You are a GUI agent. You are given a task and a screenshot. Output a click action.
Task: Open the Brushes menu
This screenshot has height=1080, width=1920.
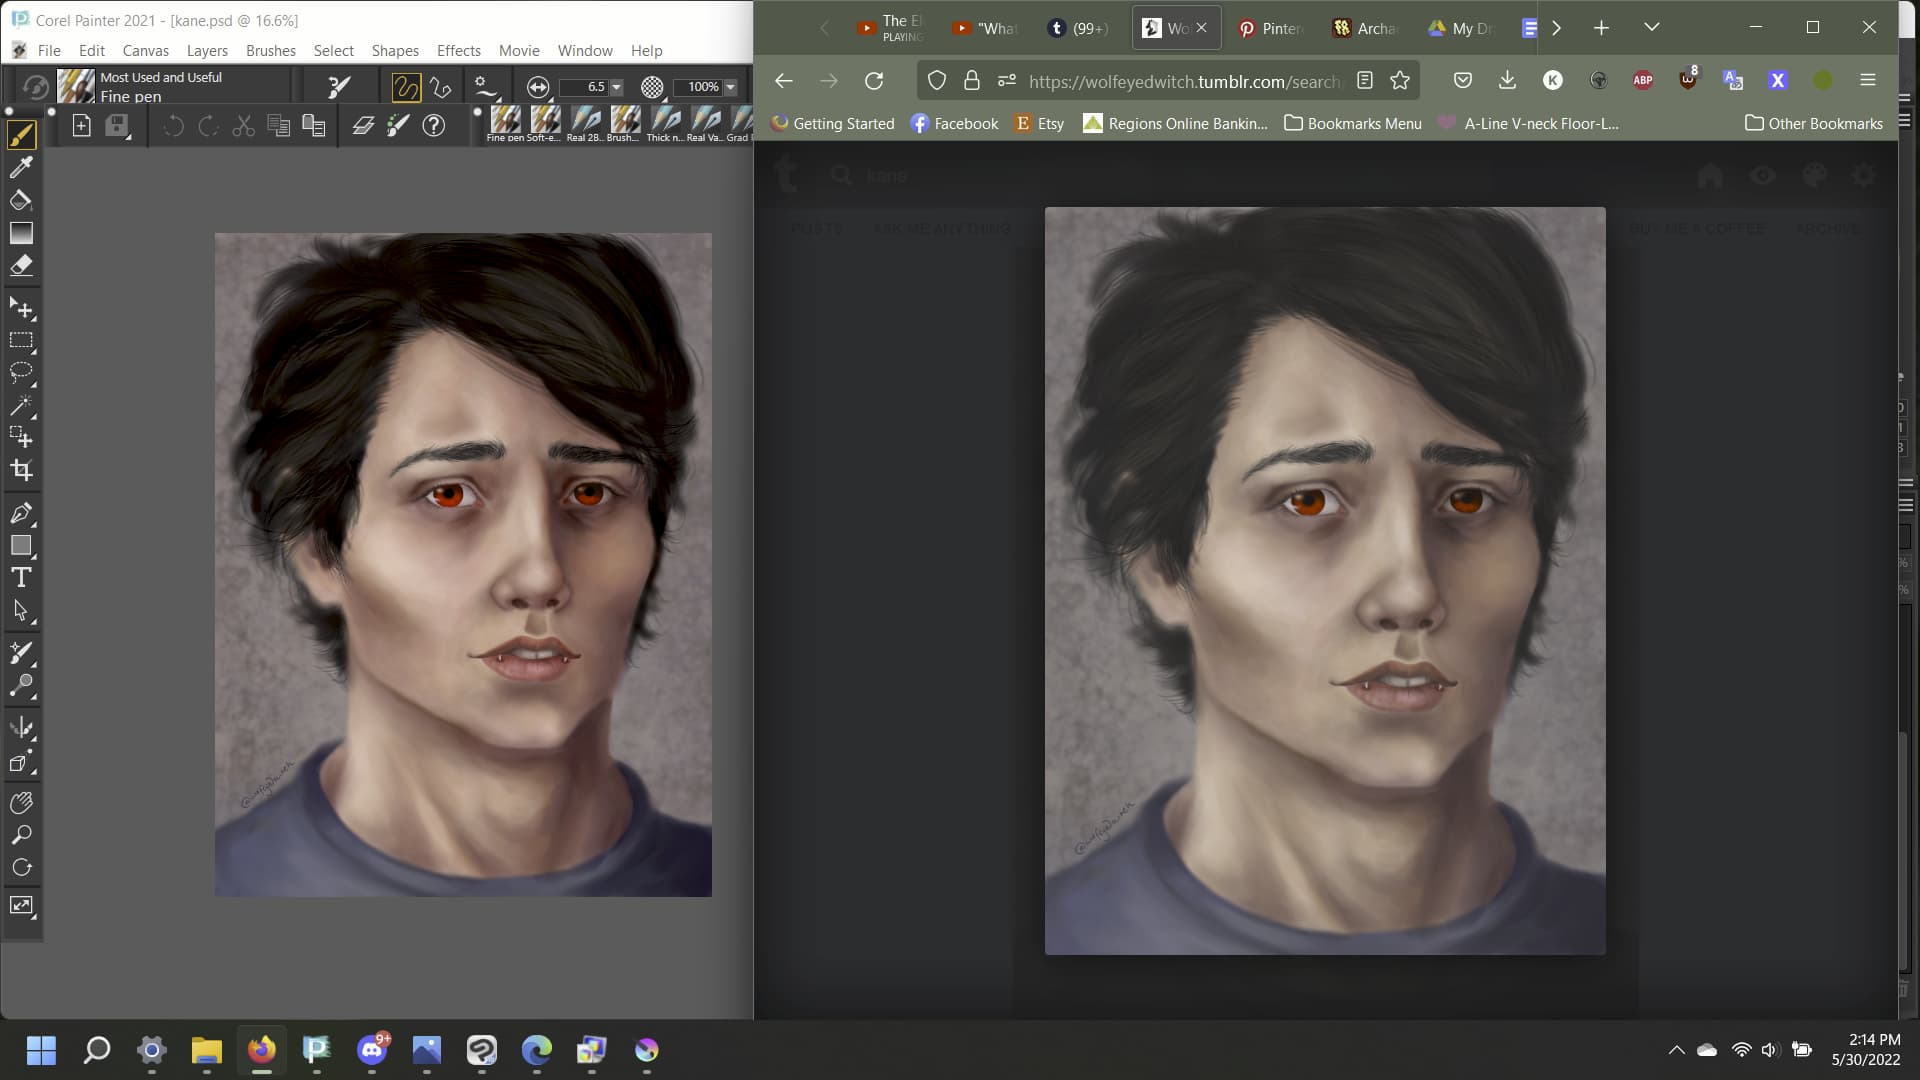270,51
